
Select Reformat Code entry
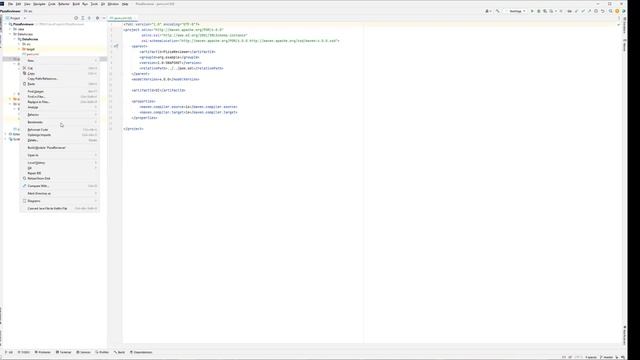coord(60,129)
